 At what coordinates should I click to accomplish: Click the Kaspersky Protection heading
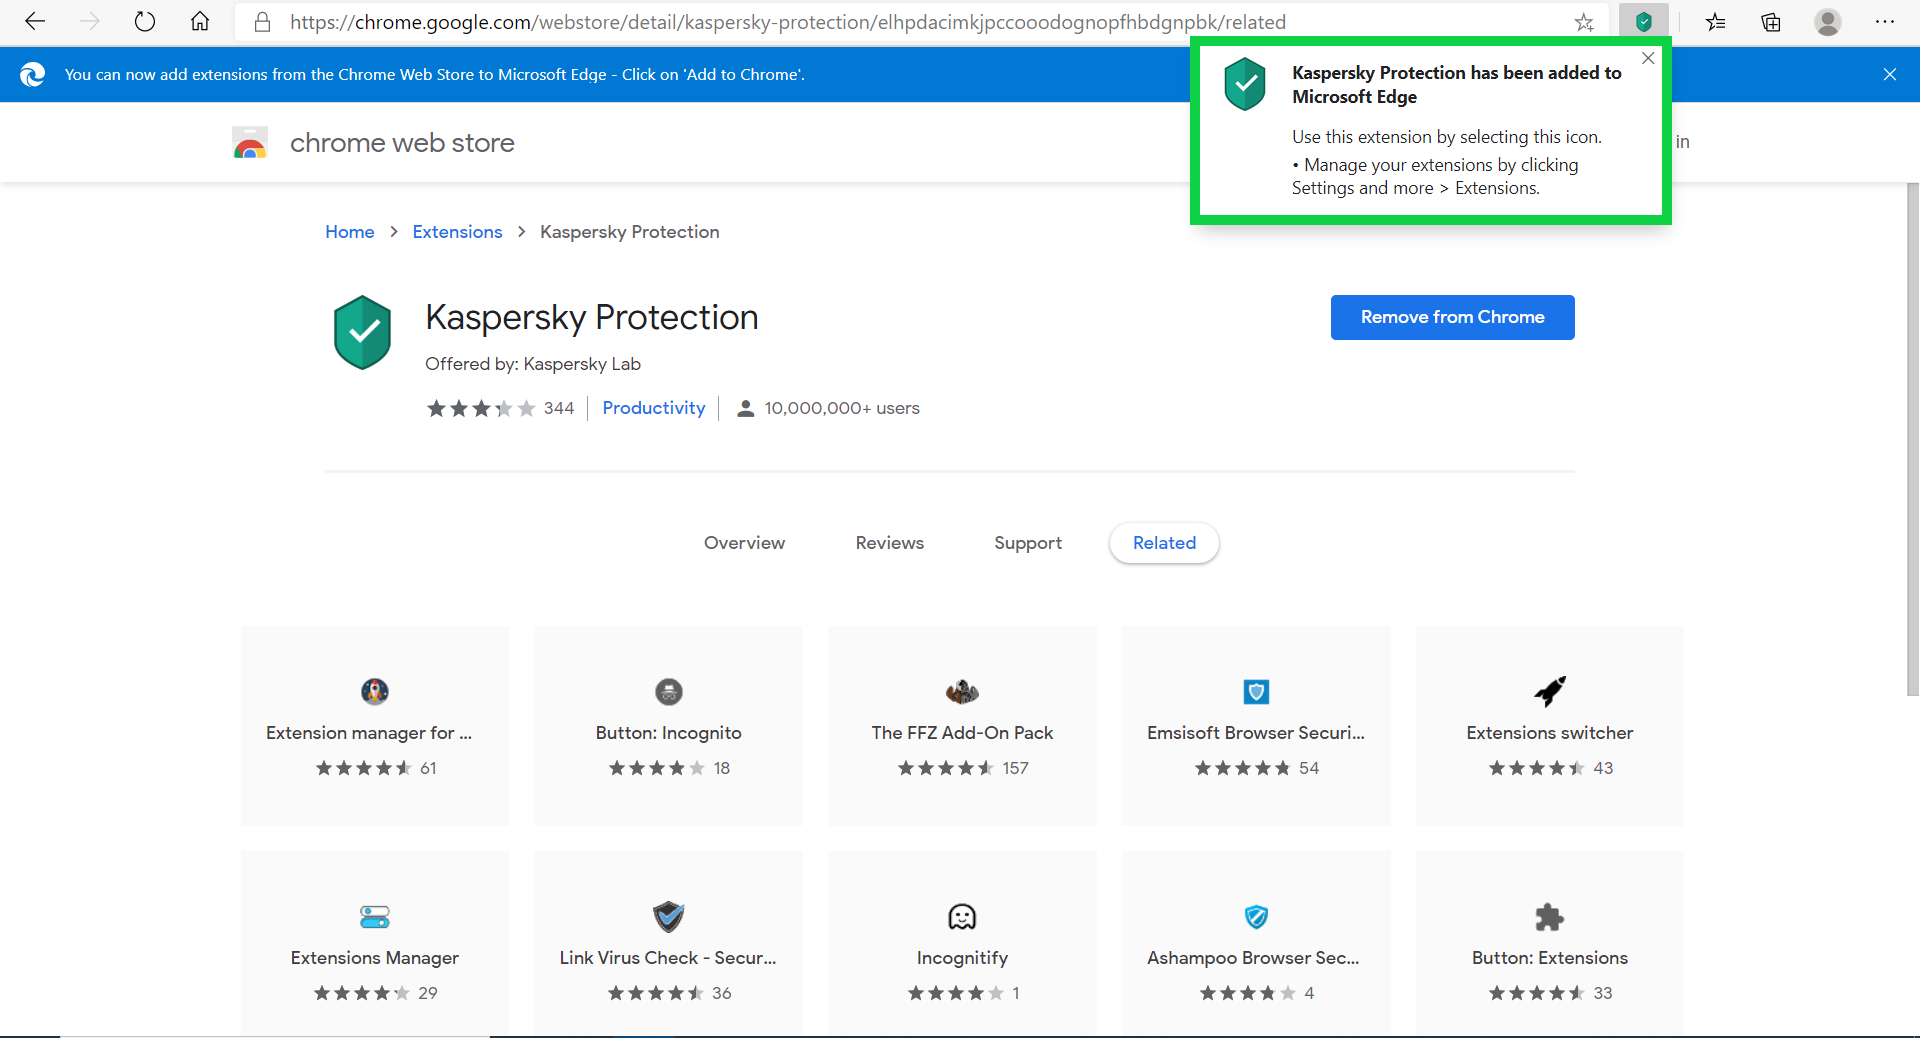[592, 317]
